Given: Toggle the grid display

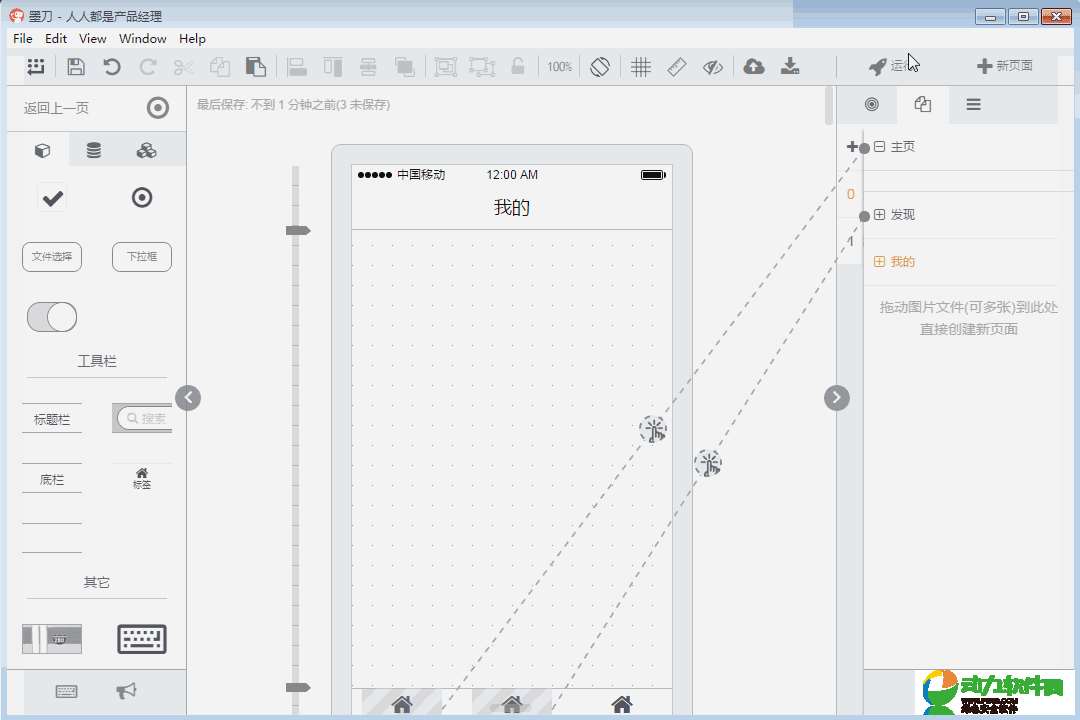Looking at the screenshot, I should coord(641,67).
